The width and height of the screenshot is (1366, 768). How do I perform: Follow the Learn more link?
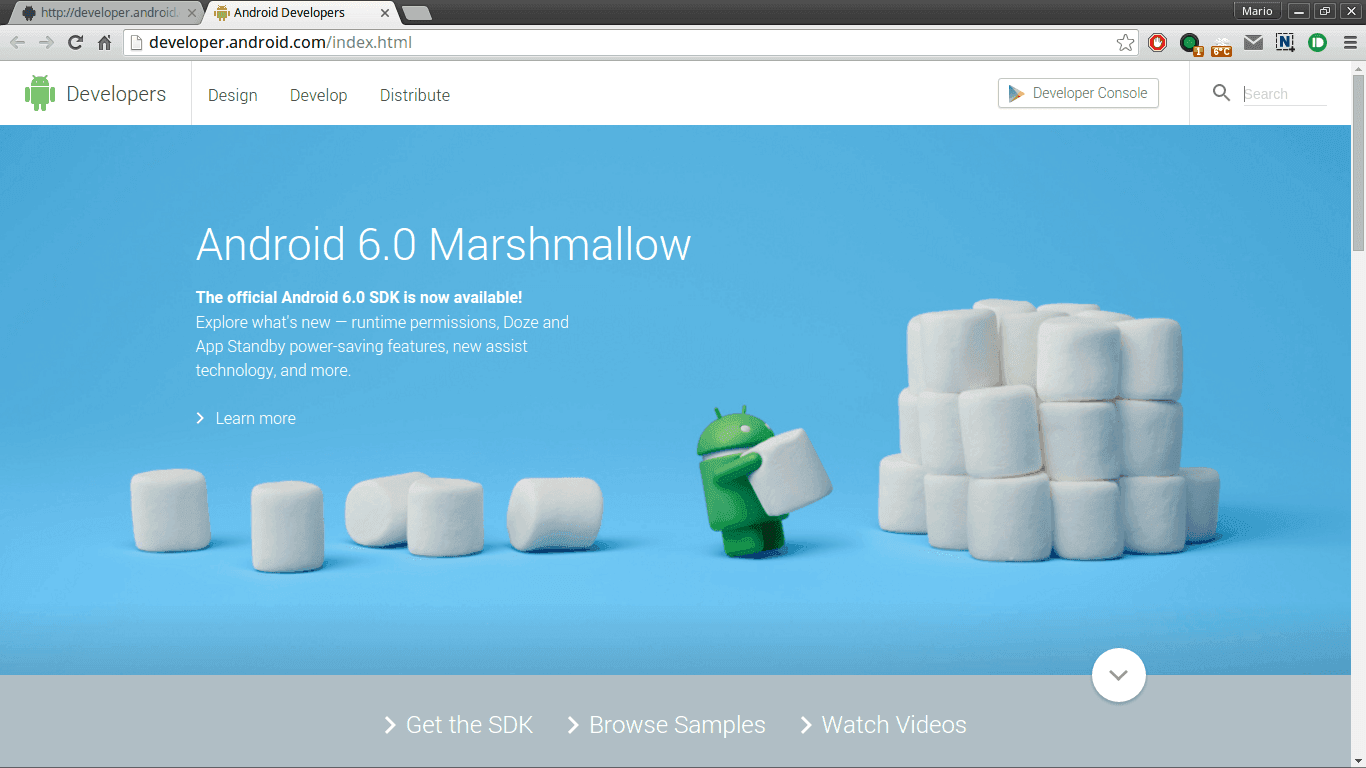tap(255, 418)
